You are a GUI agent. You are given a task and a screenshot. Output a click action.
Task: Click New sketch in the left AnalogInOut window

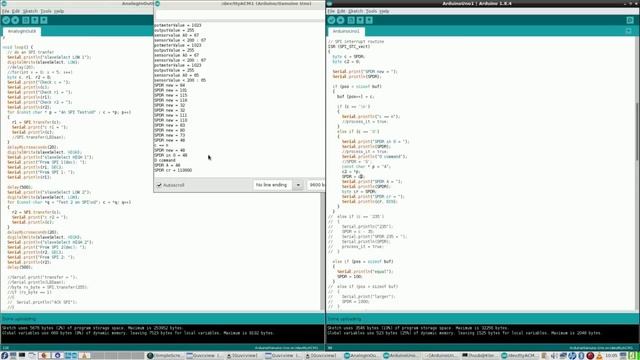click(x=26, y=20)
